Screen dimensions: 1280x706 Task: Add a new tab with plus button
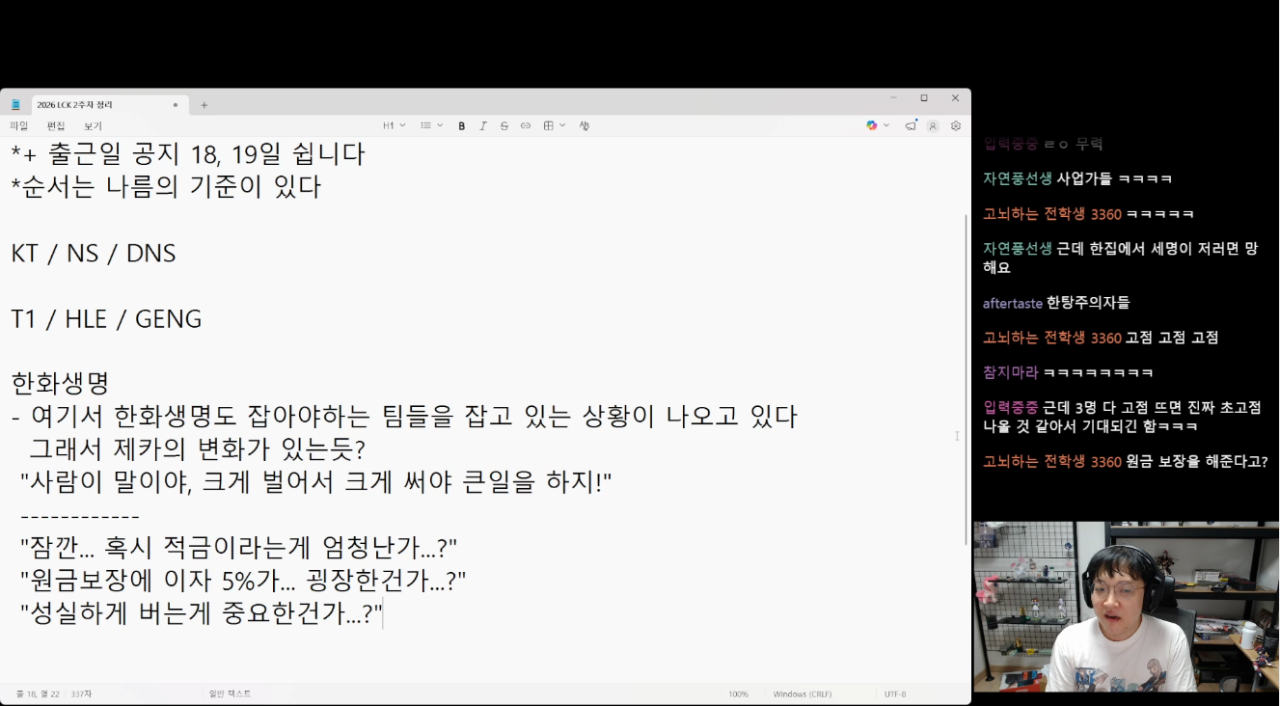coord(204,105)
